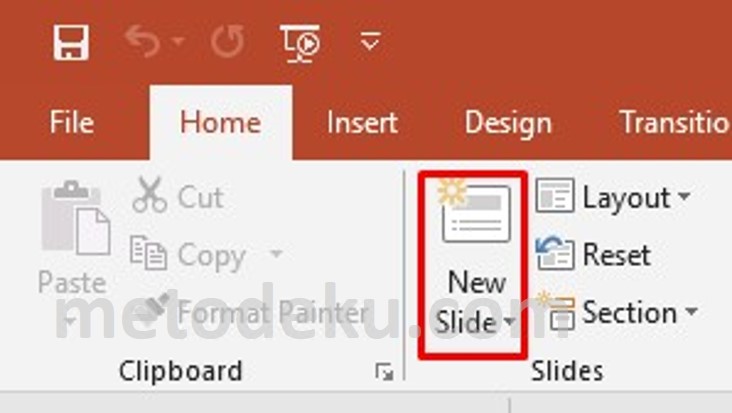Screen dimensions: 732x413
Task: Expand the New Slide dropdown arrow
Action: coord(510,322)
